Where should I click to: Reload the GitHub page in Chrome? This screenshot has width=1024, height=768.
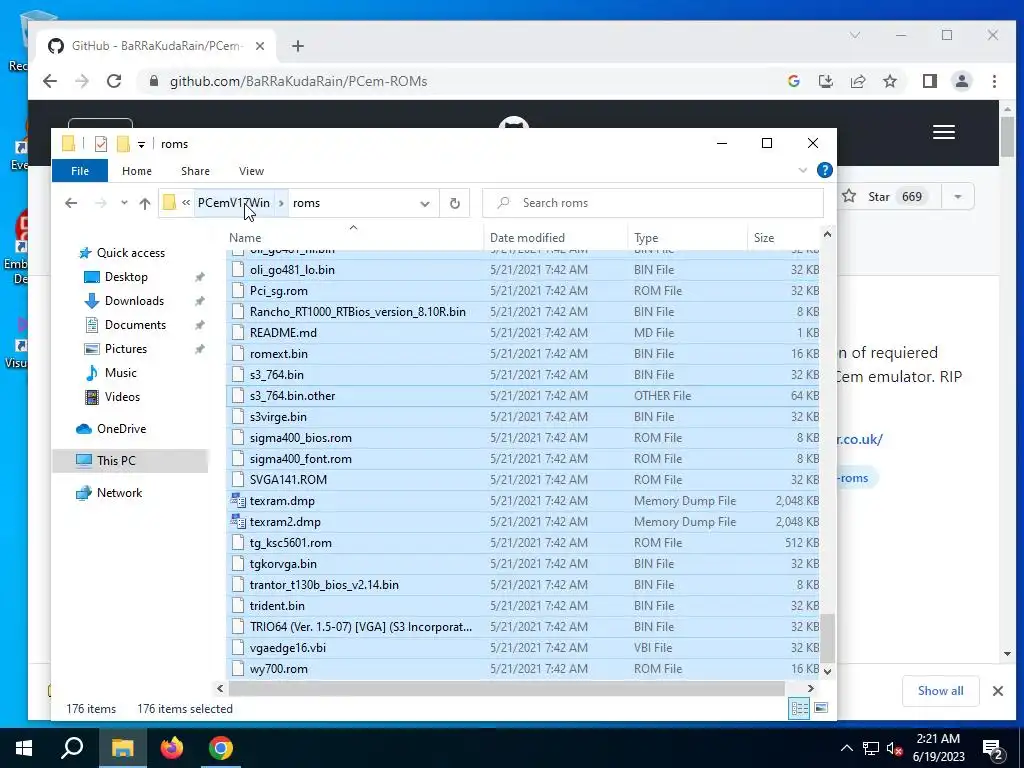click(x=114, y=81)
